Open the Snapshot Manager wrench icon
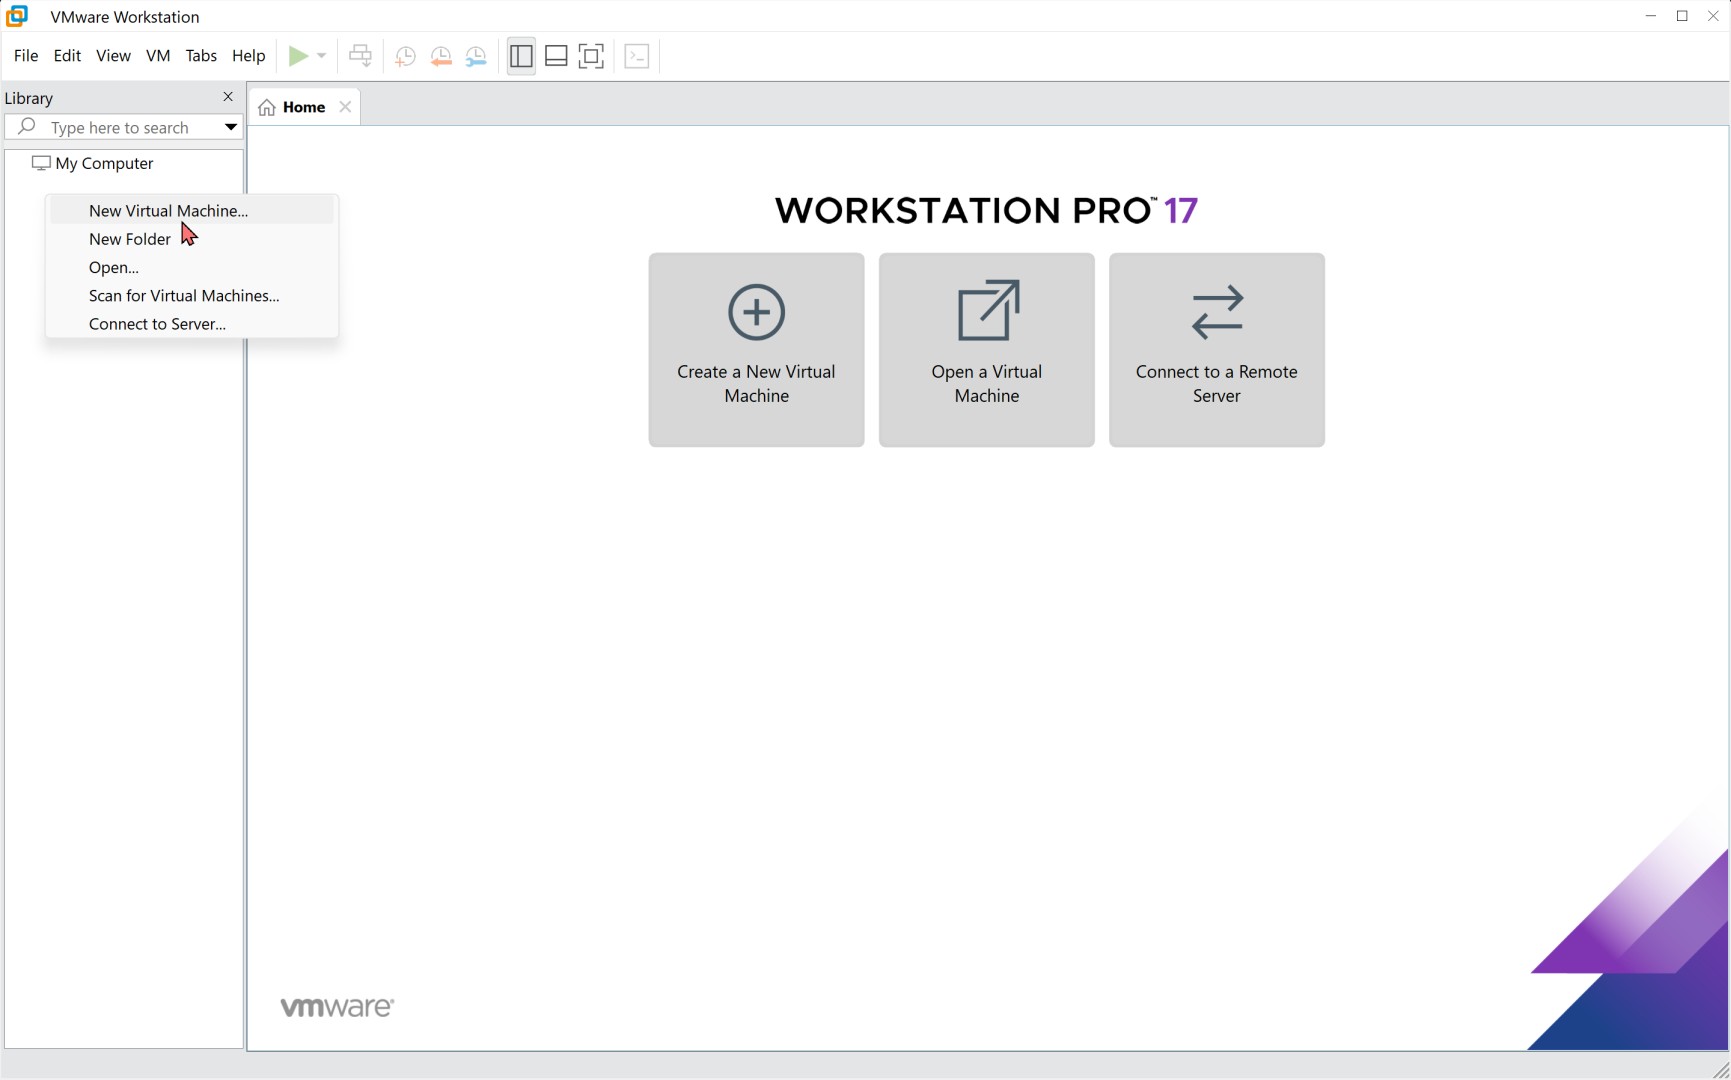The image size is (1731, 1080). [477, 57]
